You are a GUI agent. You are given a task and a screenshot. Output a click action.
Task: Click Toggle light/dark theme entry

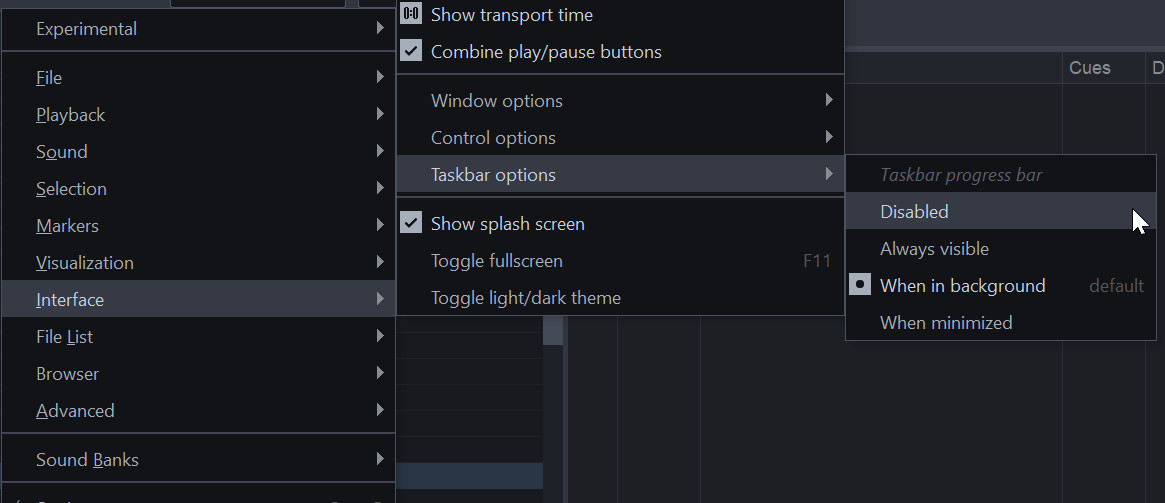pyautogui.click(x=525, y=298)
